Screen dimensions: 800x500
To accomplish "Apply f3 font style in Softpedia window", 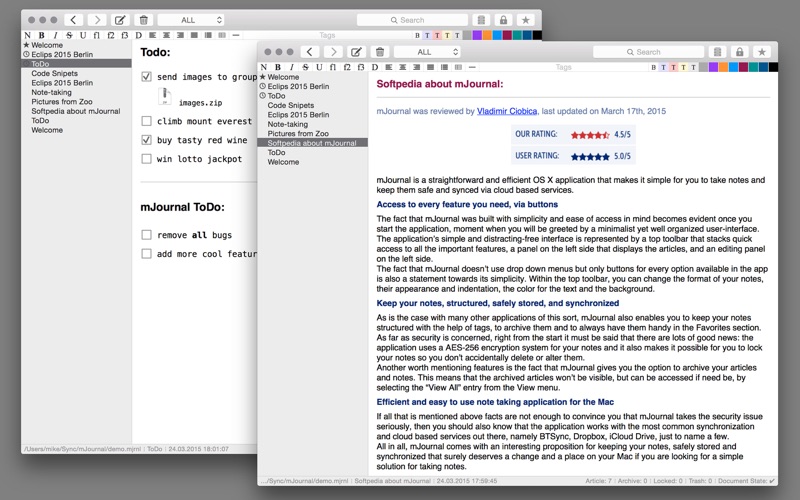I will pos(361,67).
